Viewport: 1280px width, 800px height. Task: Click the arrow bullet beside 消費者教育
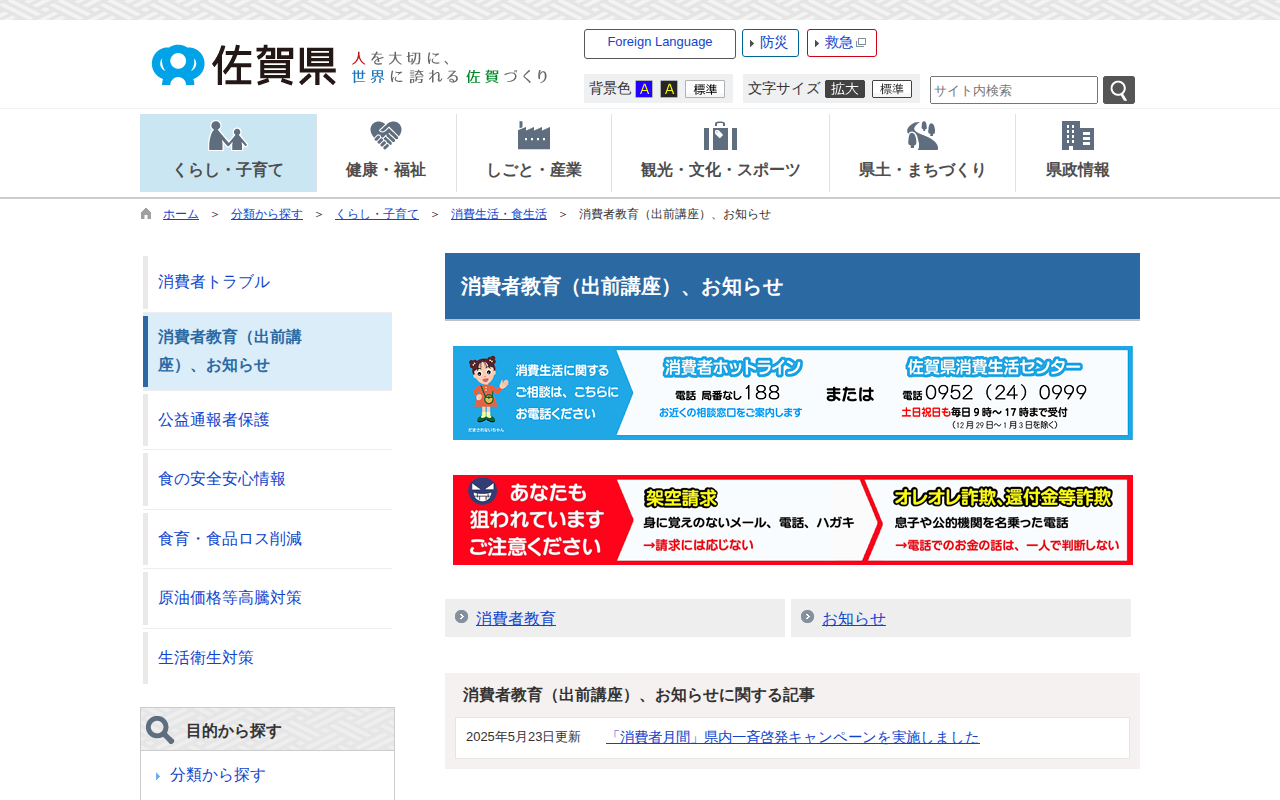tap(461, 616)
